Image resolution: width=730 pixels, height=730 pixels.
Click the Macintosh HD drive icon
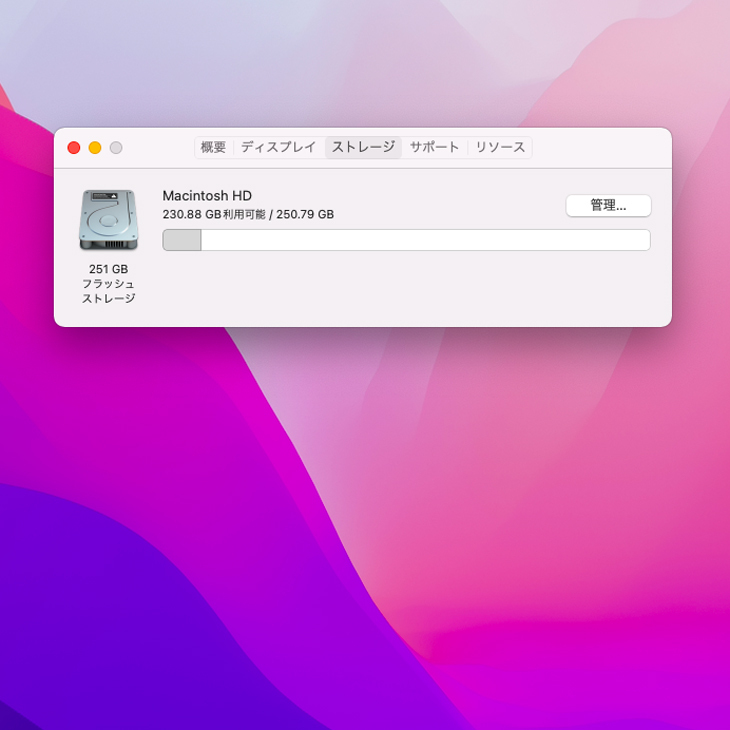point(108,219)
